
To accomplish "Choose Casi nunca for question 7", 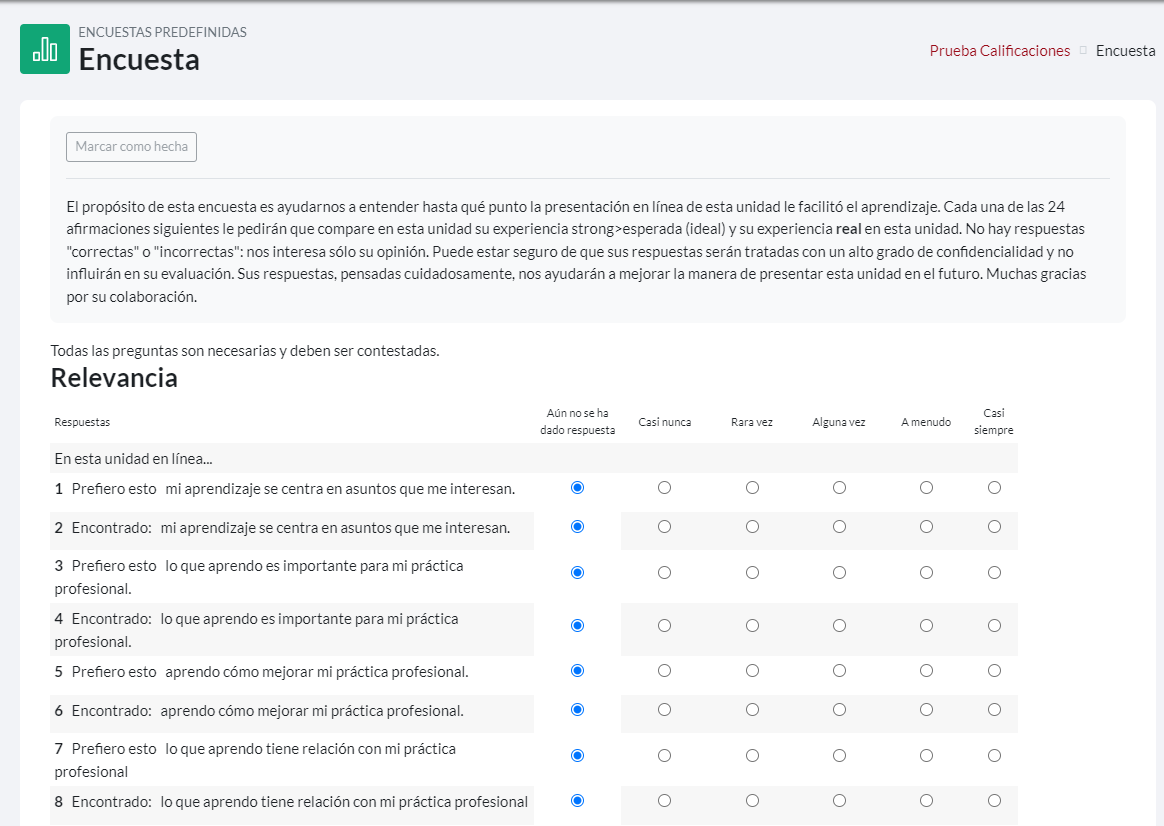I will click(x=665, y=756).
